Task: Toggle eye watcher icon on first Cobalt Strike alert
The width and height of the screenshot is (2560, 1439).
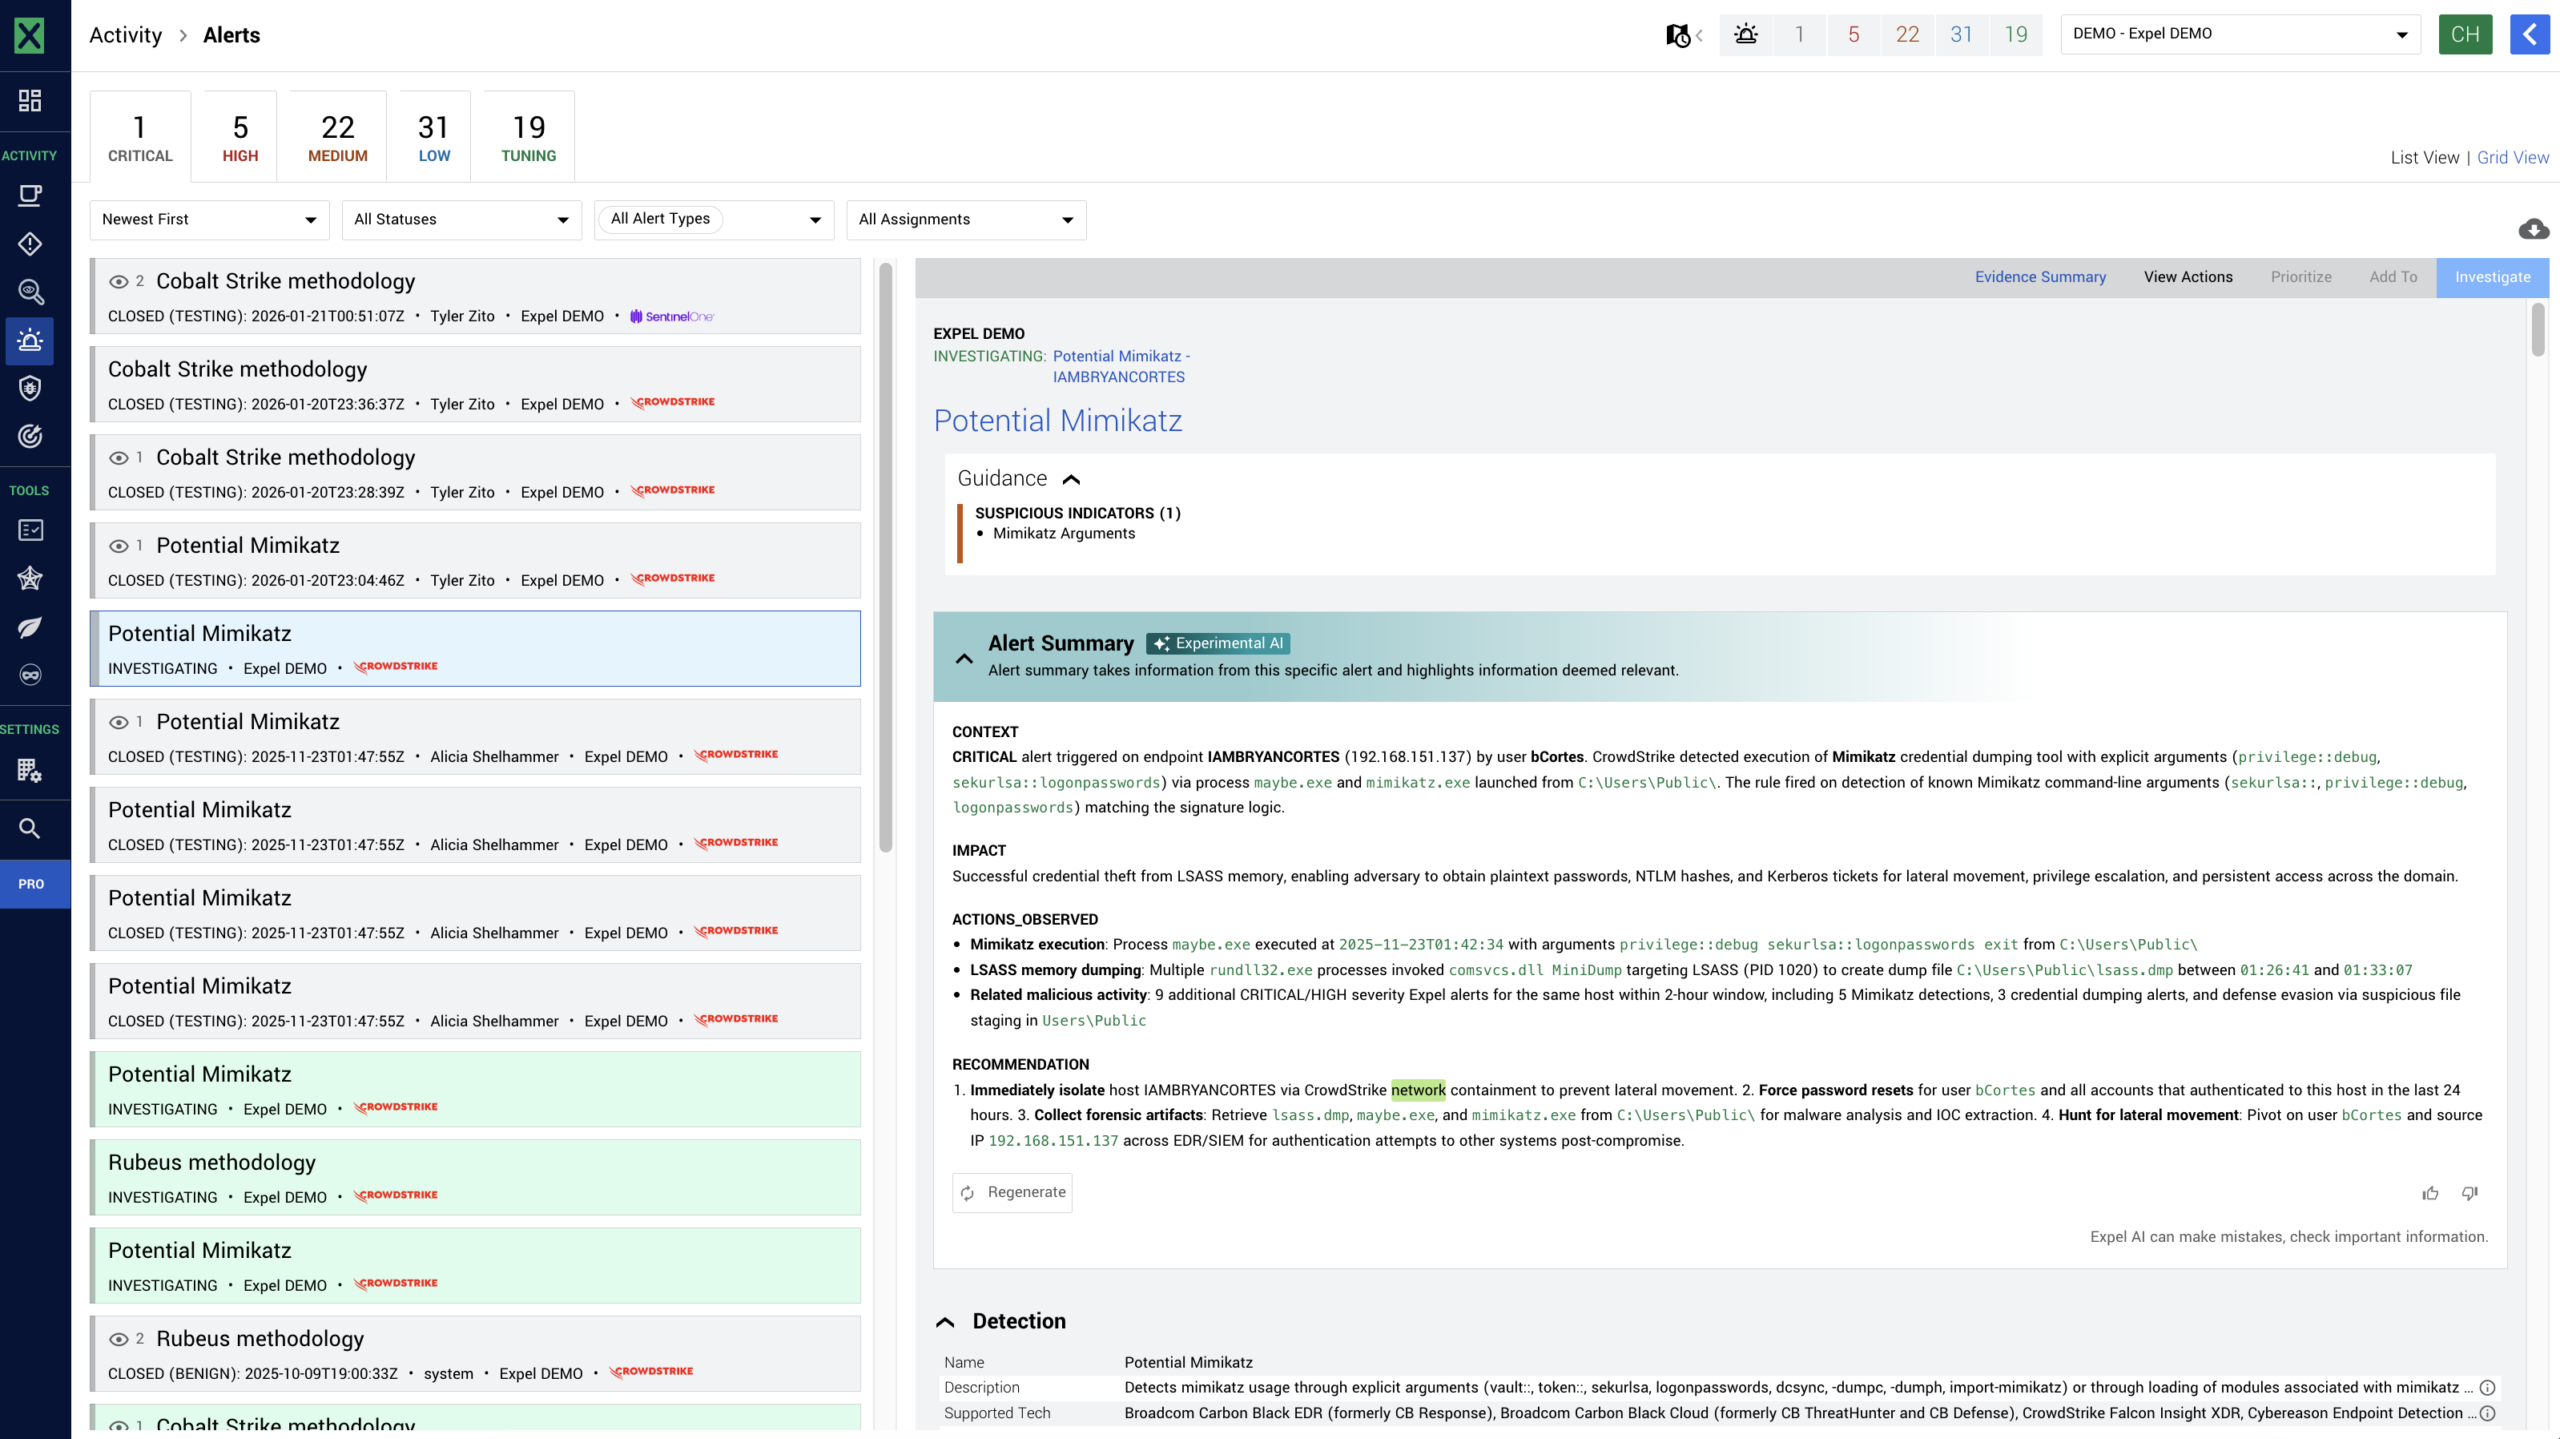Action: pyautogui.click(x=119, y=282)
